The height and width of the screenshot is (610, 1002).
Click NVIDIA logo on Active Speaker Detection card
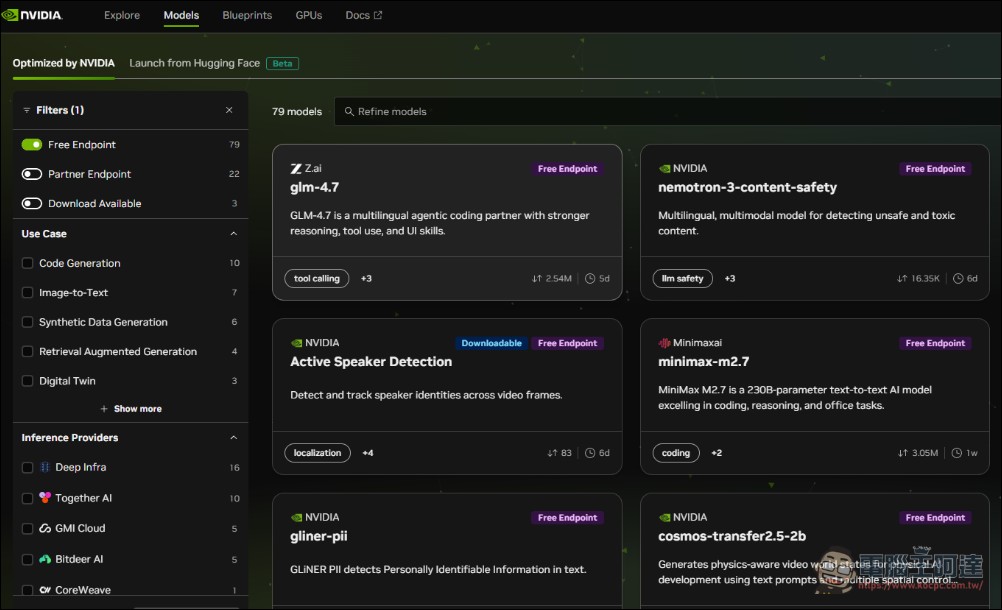(x=297, y=343)
